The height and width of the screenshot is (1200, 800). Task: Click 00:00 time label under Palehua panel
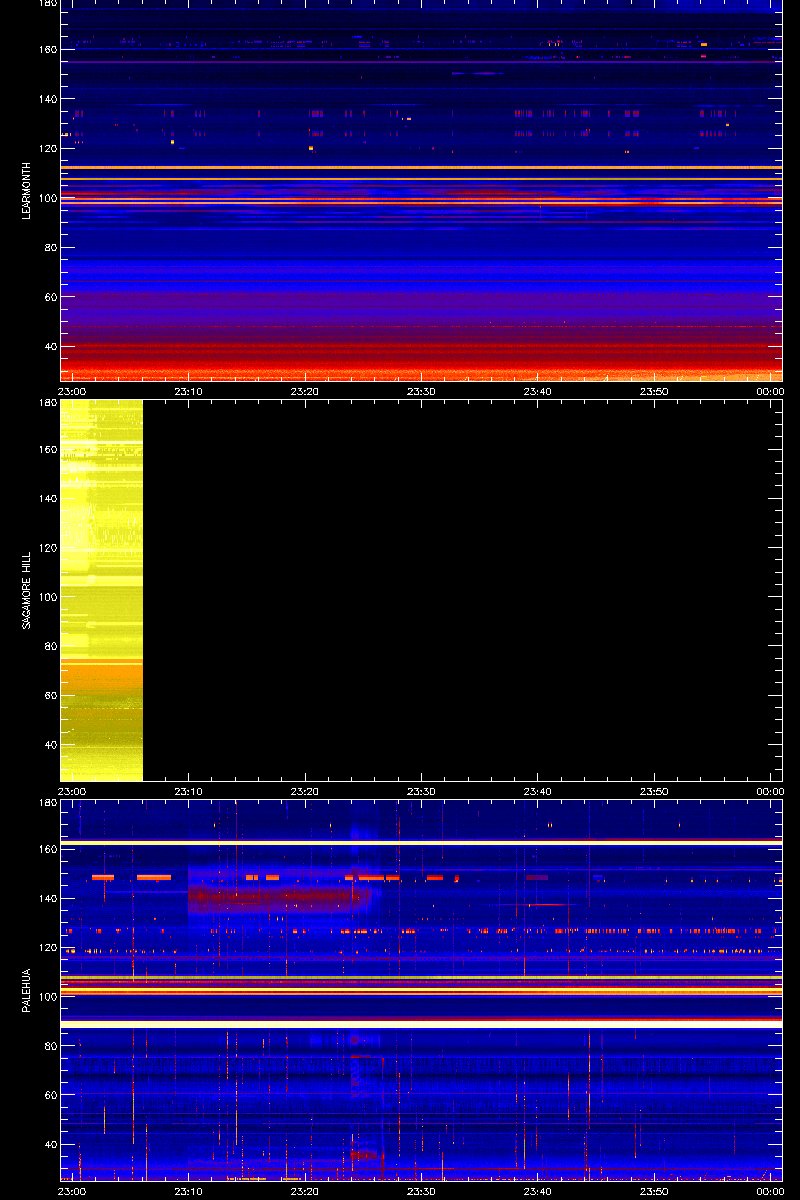(769, 1191)
